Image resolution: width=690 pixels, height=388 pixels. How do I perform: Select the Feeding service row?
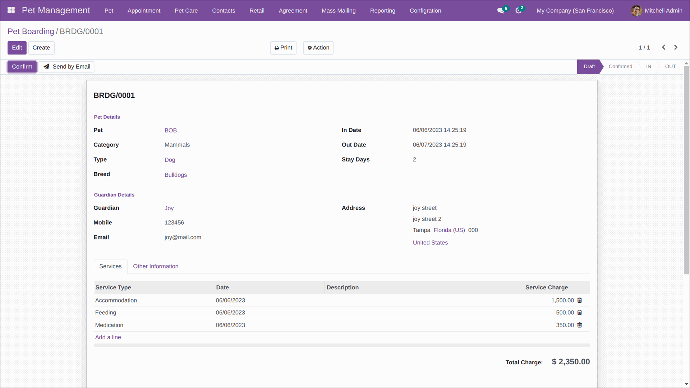(x=342, y=313)
